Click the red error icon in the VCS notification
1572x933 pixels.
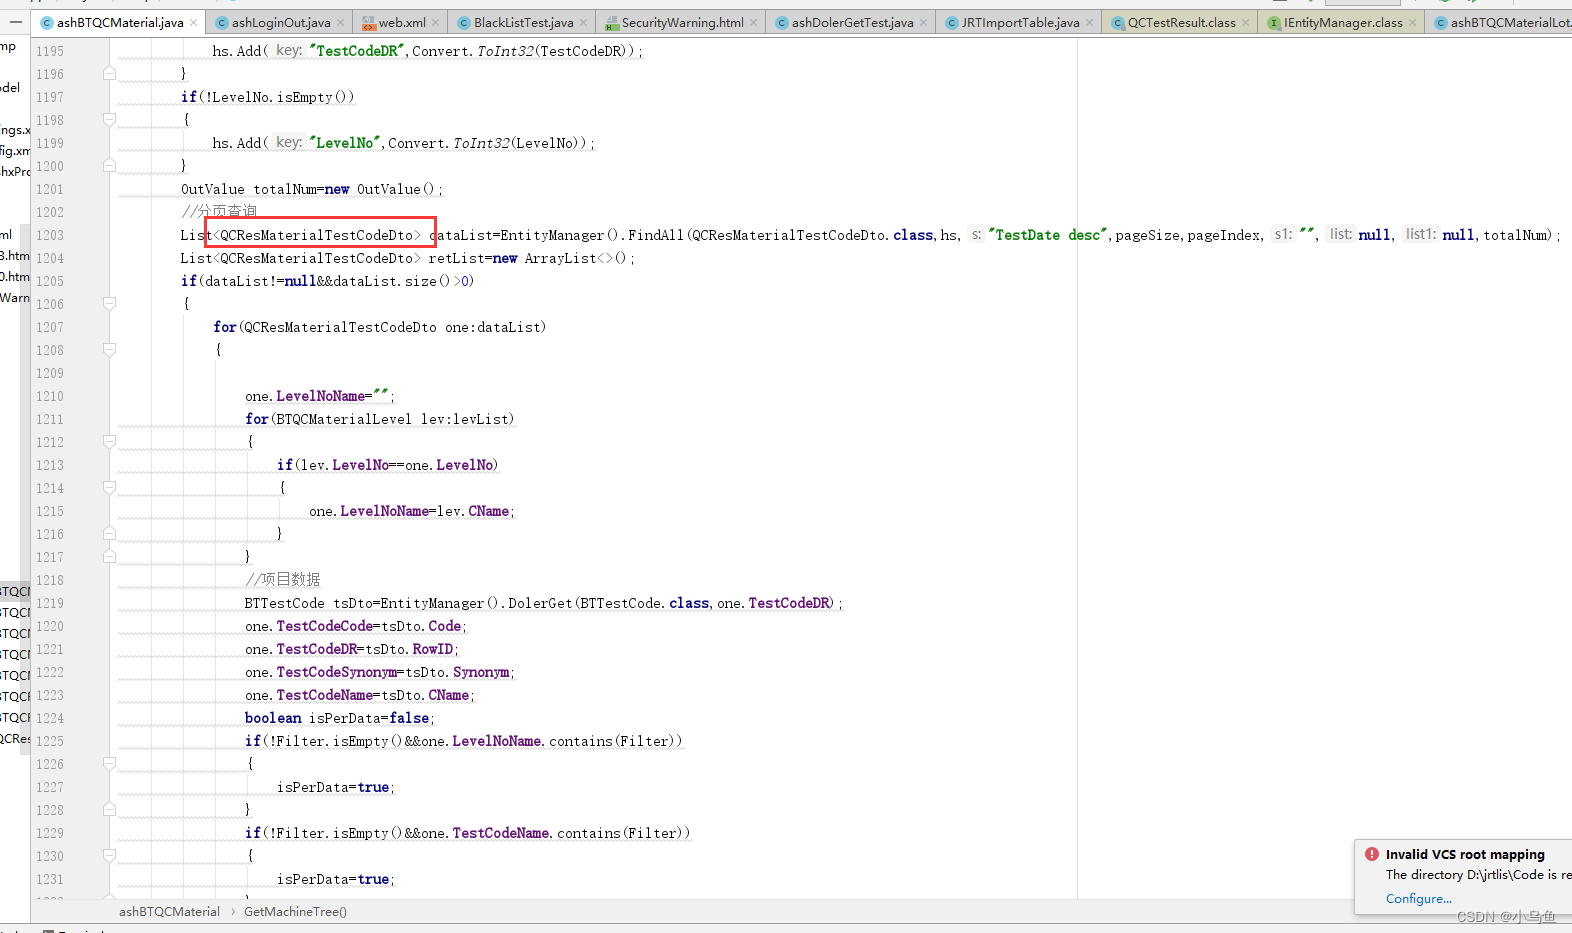(x=1372, y=854)
